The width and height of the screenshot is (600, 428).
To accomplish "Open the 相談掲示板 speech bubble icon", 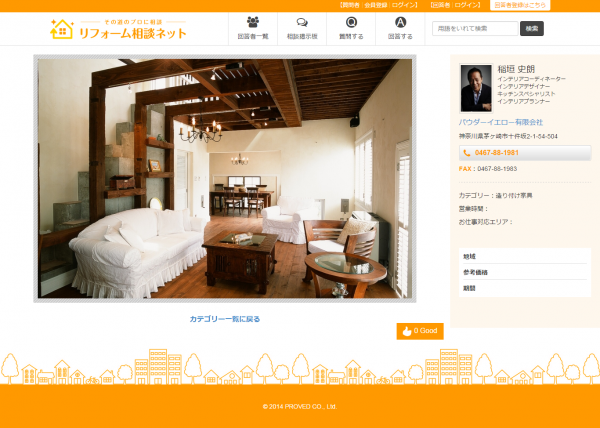I will (302, 22).
